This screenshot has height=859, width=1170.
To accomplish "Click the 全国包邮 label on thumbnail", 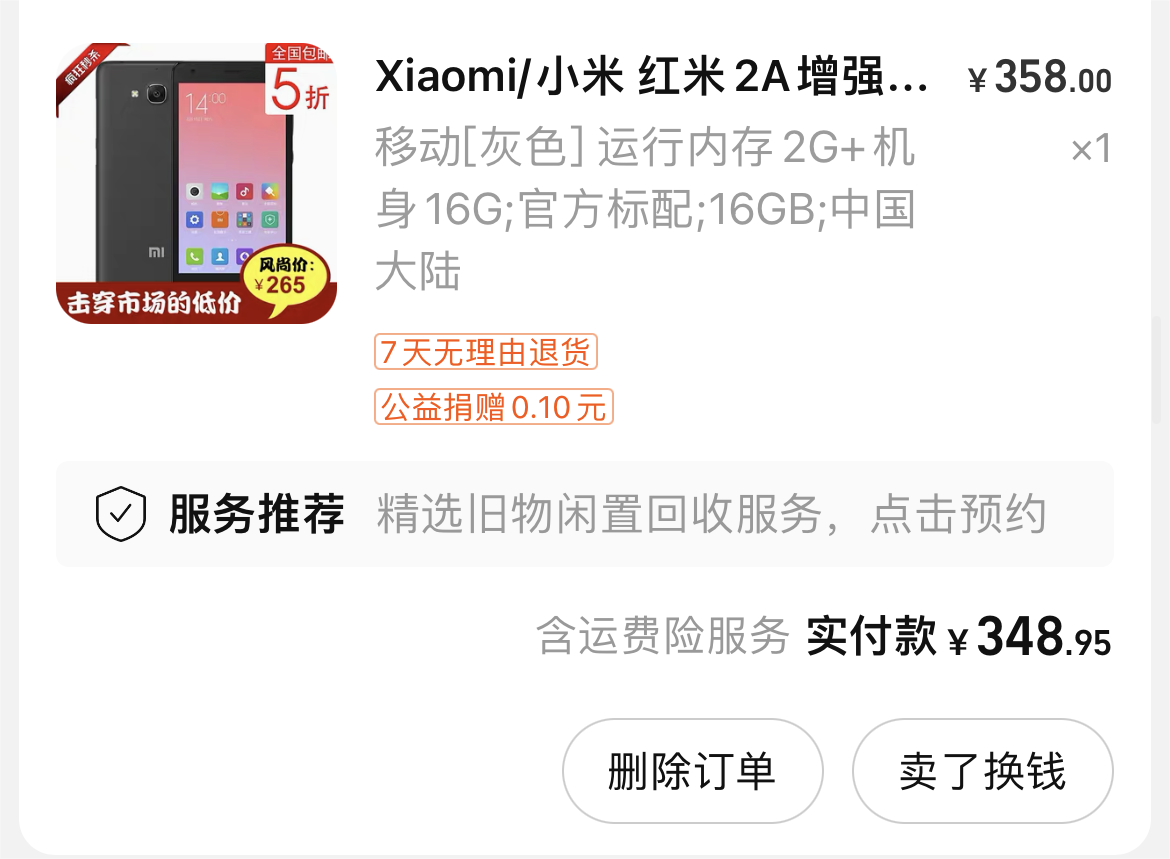I will click(x=300, y=52).
